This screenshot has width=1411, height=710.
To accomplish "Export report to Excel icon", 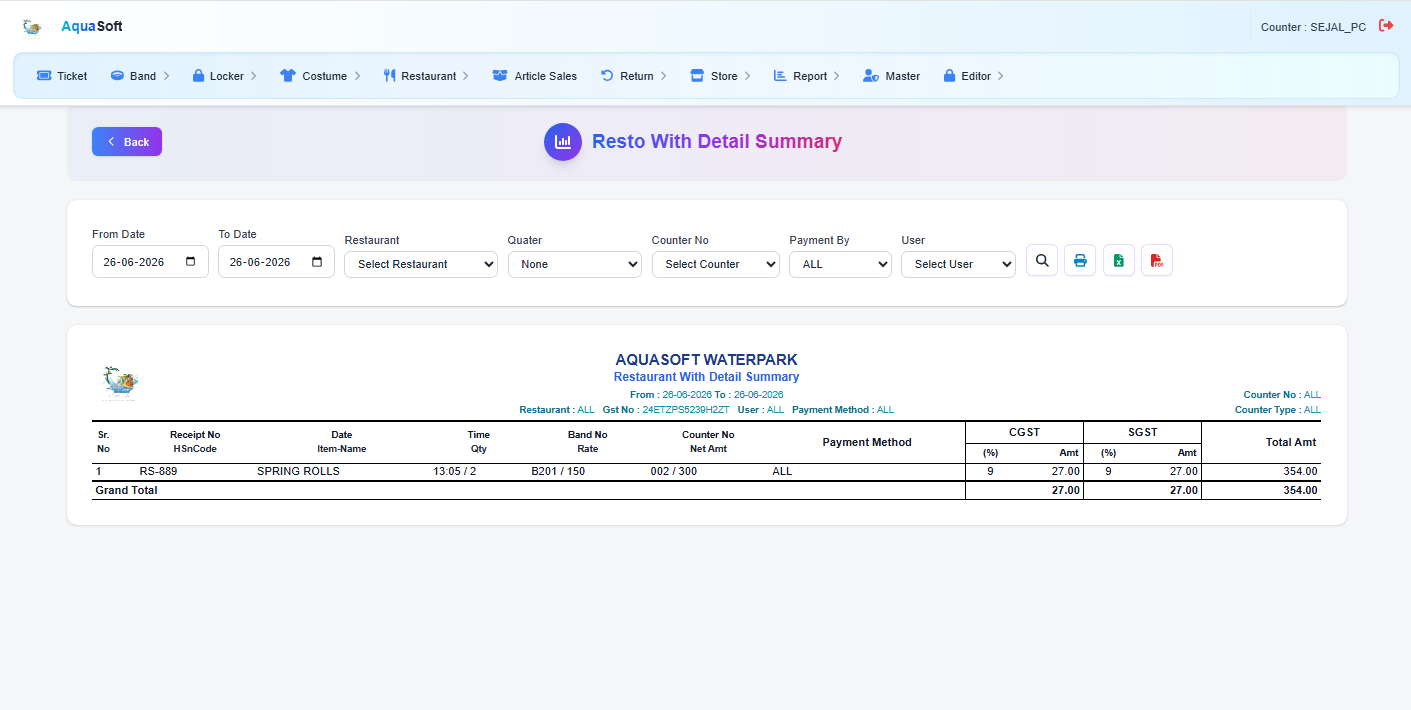I will point(1119,261).
